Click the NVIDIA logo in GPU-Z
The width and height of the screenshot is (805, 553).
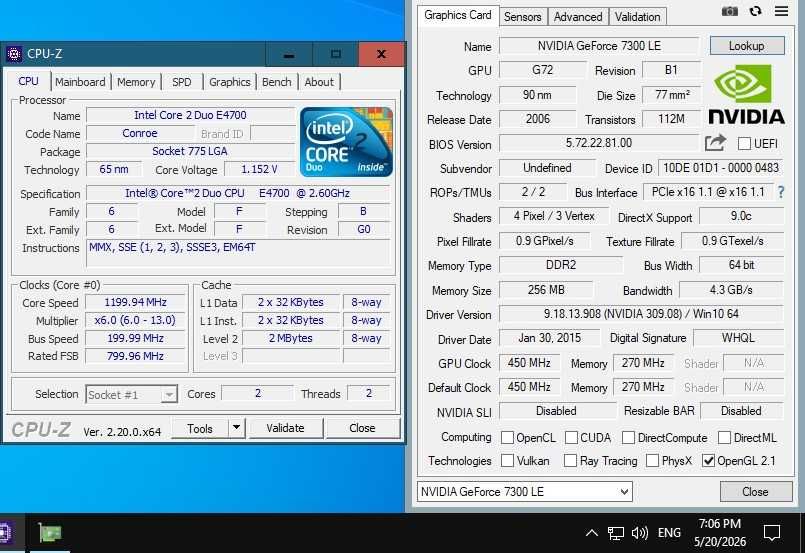coord(746,94)
